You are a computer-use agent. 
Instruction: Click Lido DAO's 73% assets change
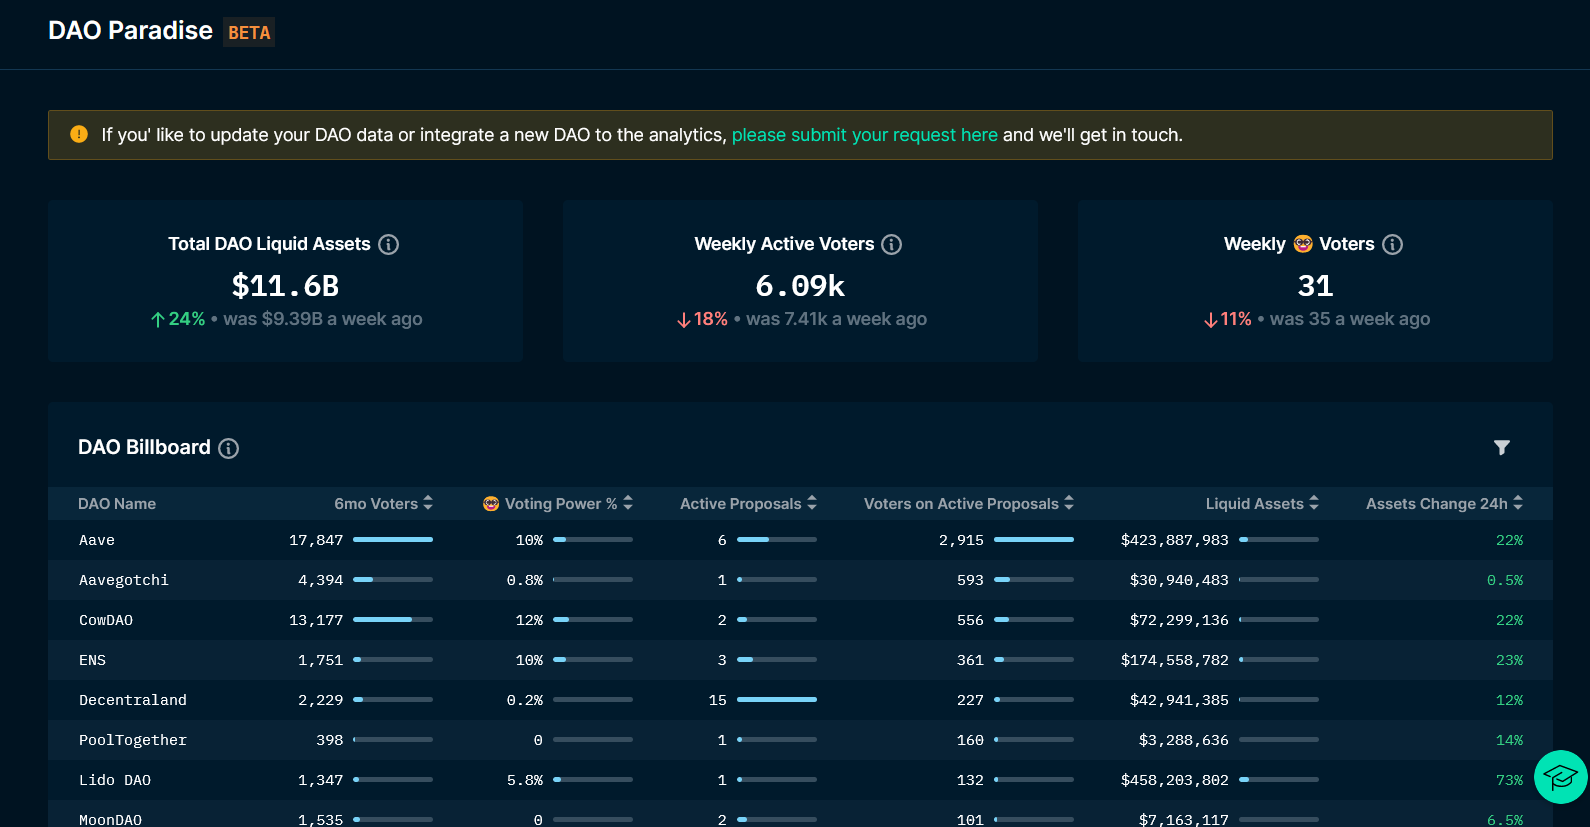tap(1509, 780)
